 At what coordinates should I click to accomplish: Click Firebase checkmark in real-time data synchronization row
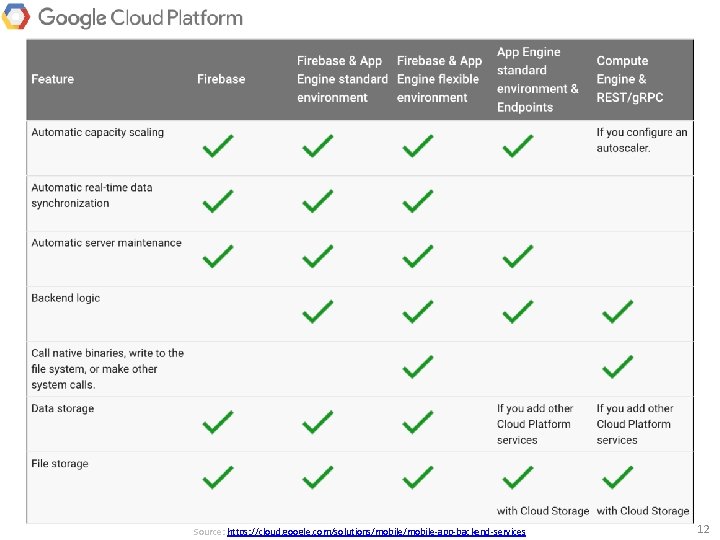pyautogui.click(x=218, y=201)
